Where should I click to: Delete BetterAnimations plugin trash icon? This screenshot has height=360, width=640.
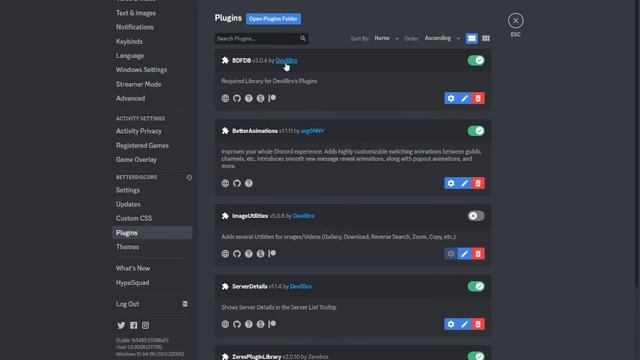478,183
